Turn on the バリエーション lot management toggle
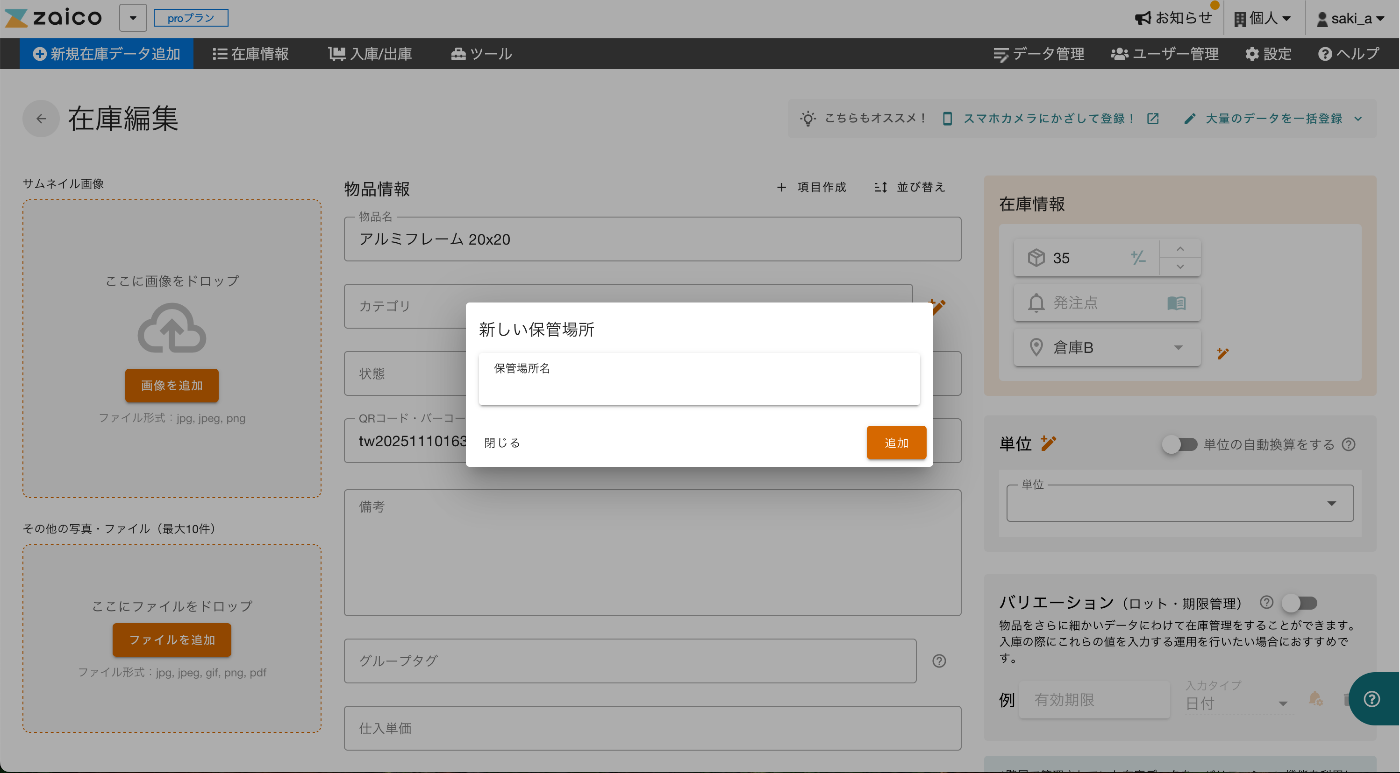1400x773 pixels. pos(1300,602)
